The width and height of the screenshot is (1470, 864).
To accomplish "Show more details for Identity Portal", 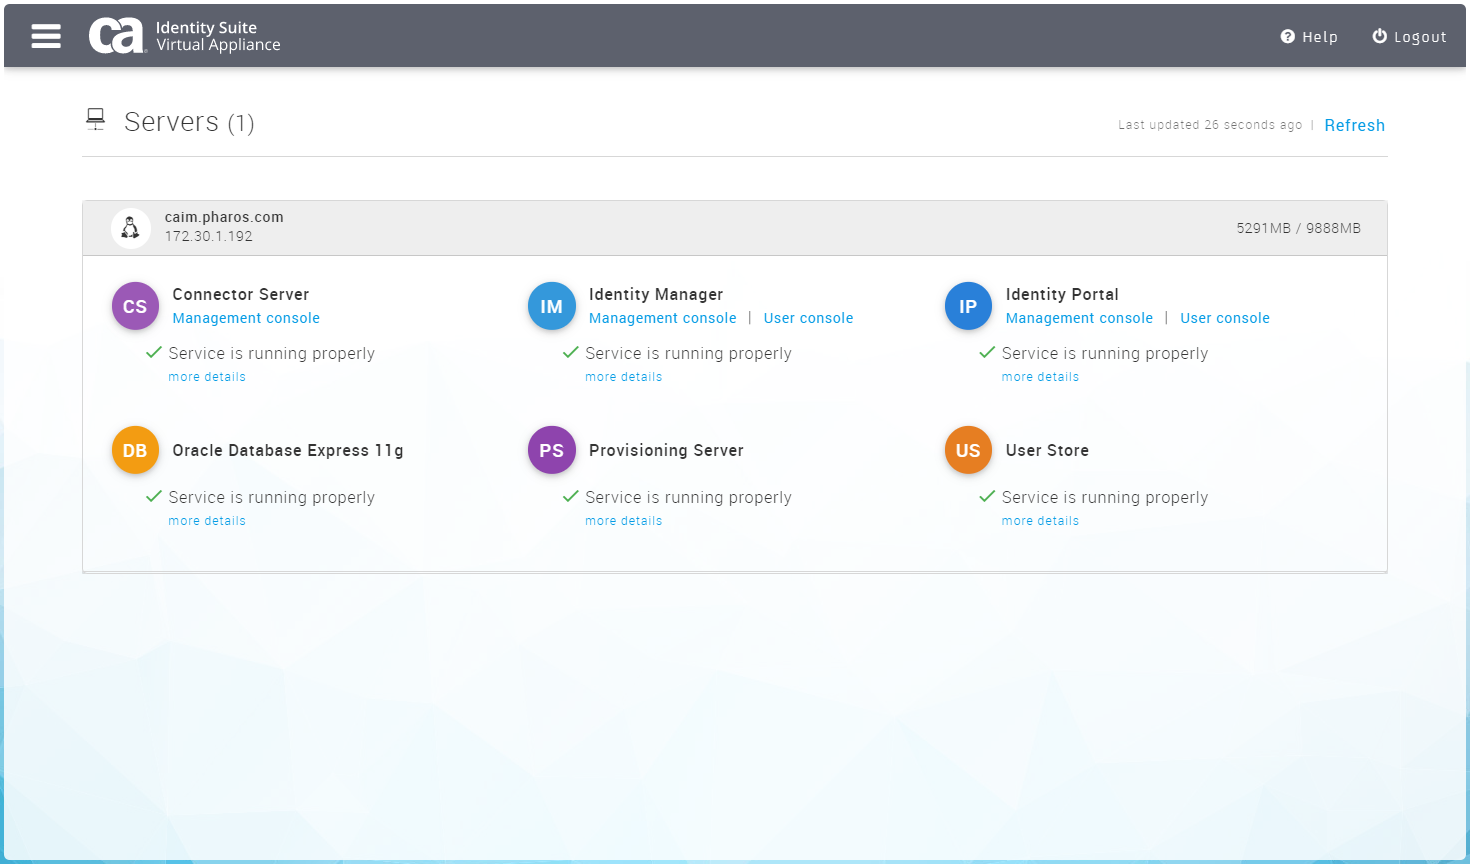I will [x=1040, y=377].
